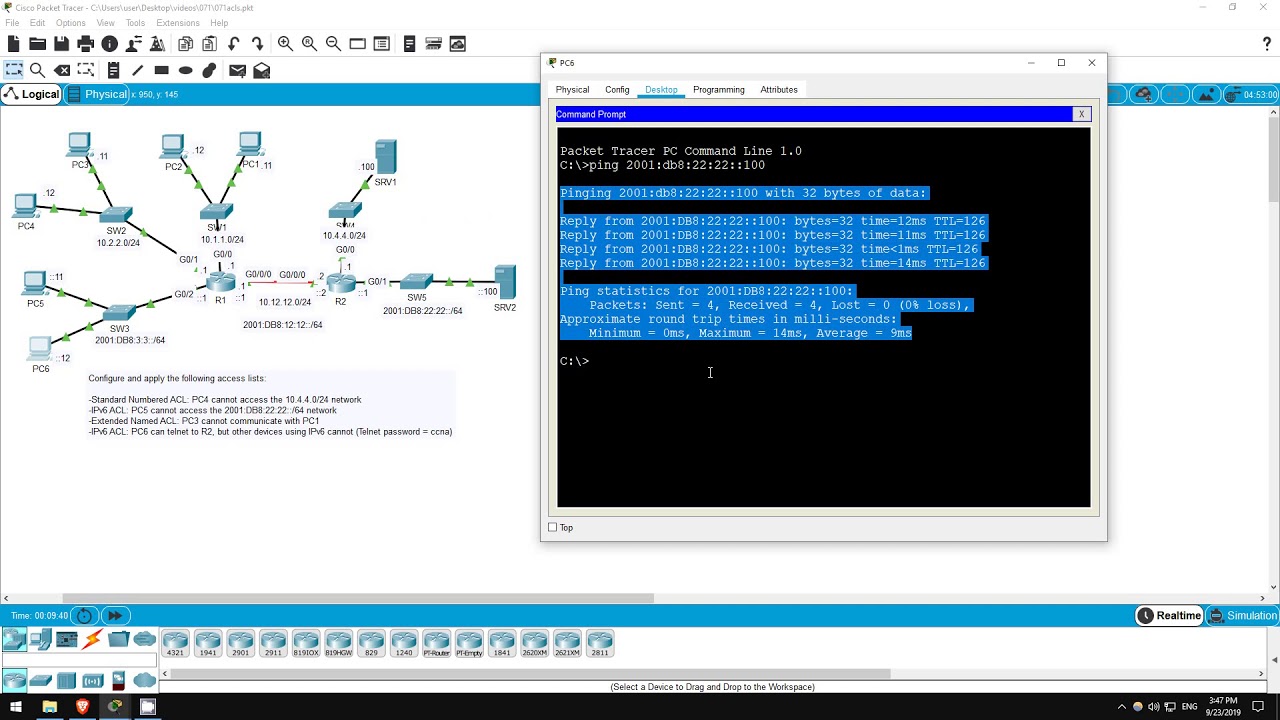Select switch SW5 in the topology
Screen dimensions: 1280x720
click(x=417, y=282)
